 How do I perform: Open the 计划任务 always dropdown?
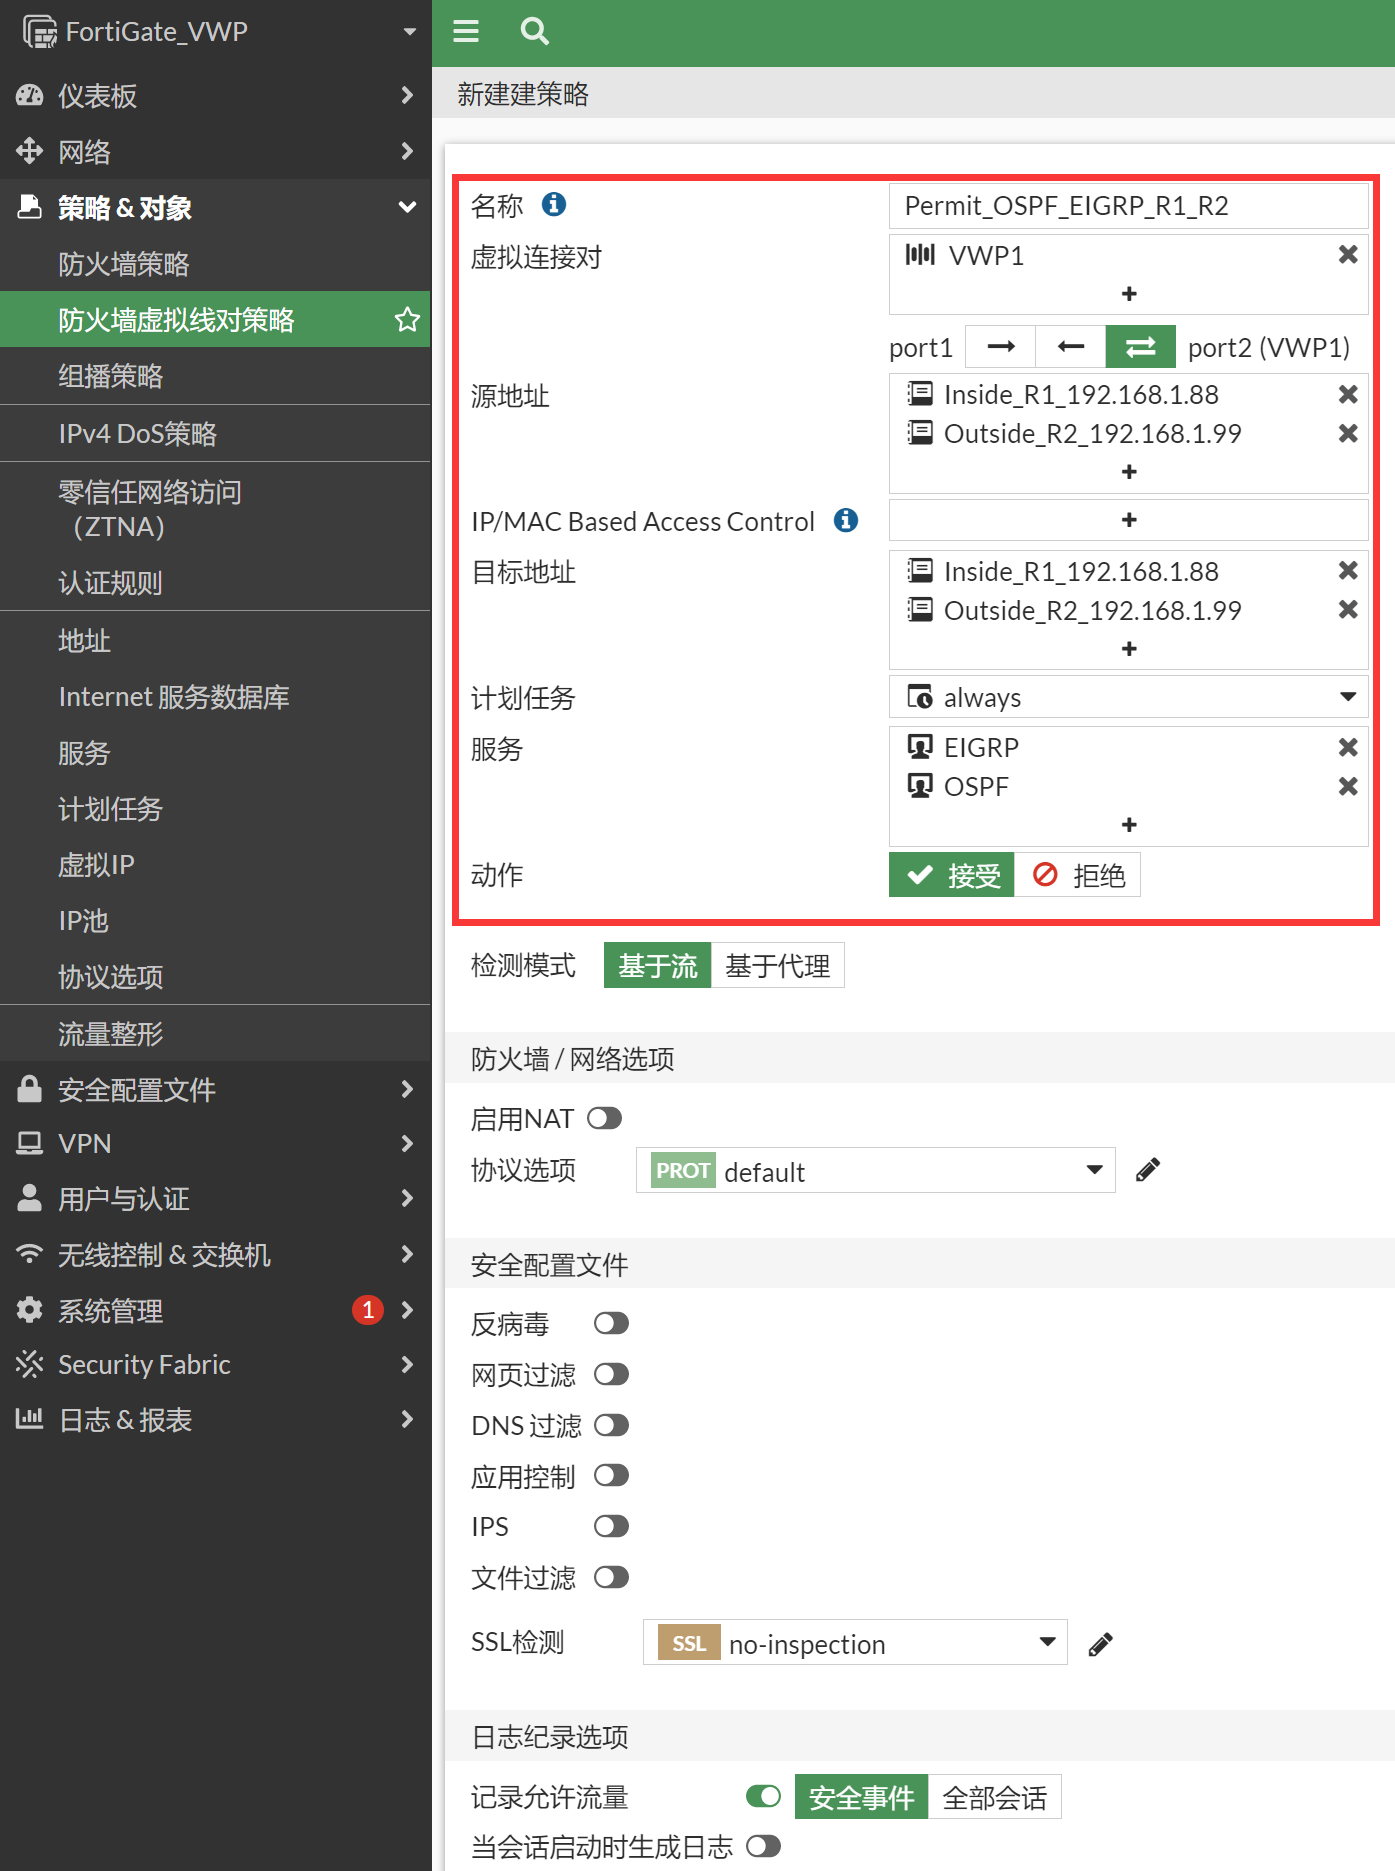click(1128, 697)
